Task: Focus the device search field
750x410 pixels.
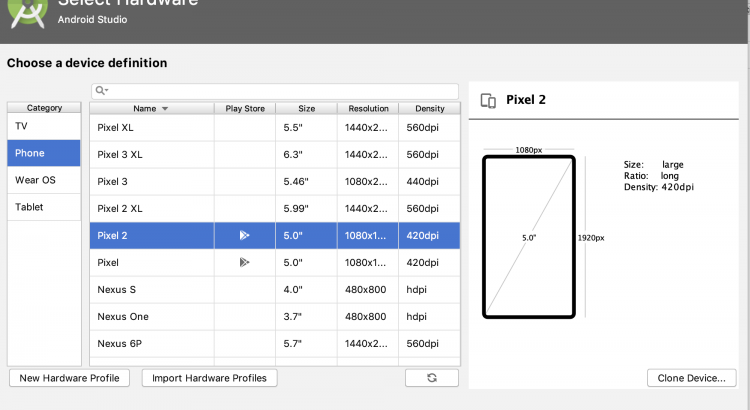Action: pyautogui.click(x=280, y=91)
